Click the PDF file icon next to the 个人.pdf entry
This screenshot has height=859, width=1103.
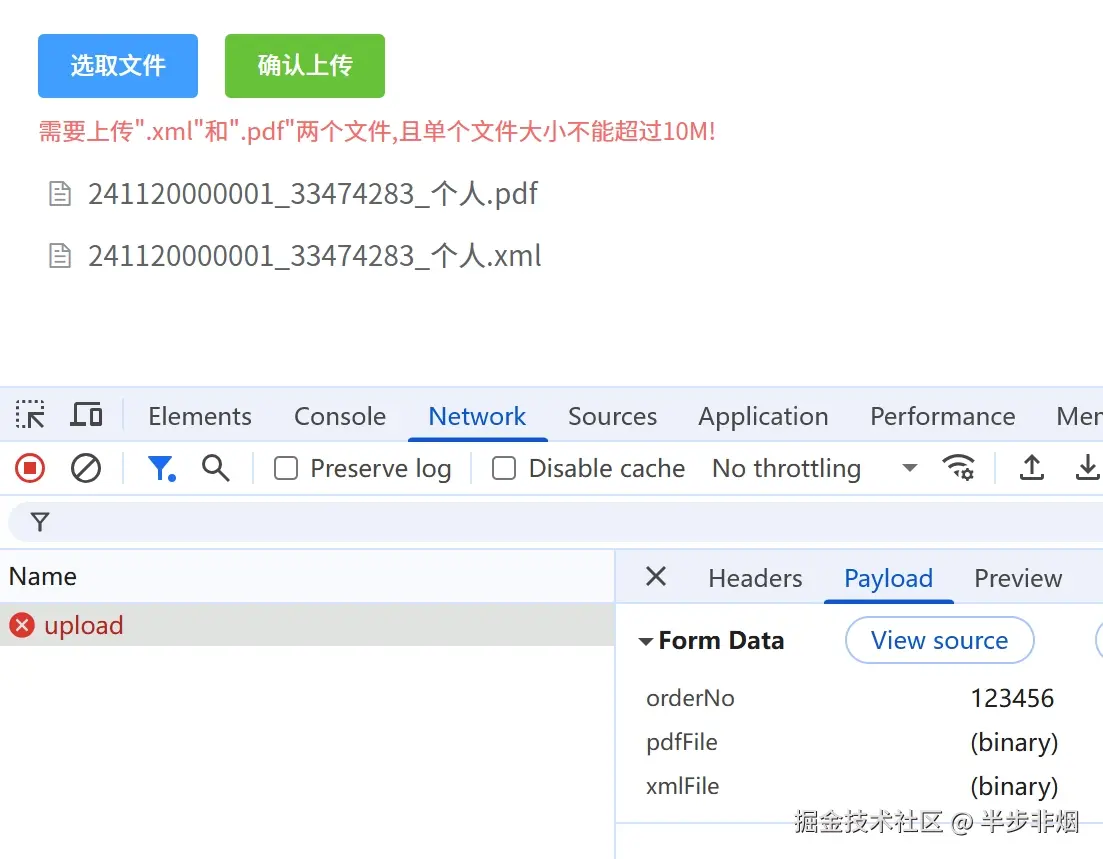pos(60,193)
